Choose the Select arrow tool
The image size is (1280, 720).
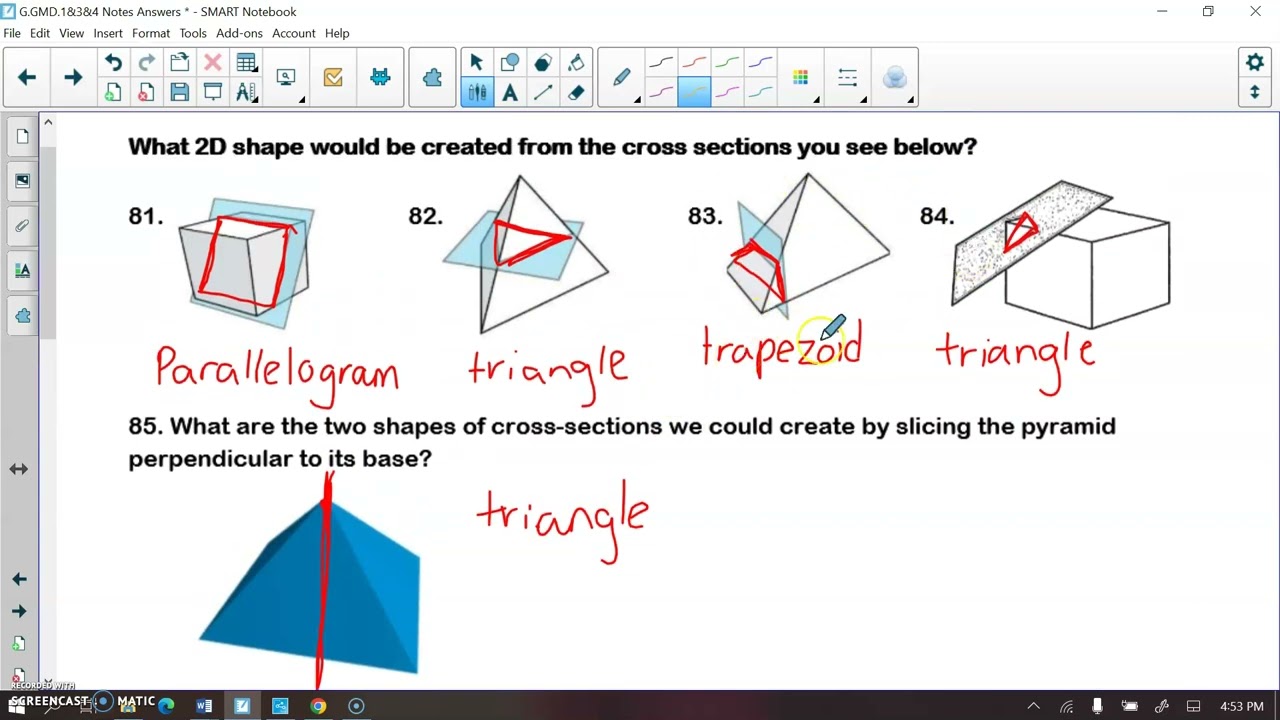477,63
